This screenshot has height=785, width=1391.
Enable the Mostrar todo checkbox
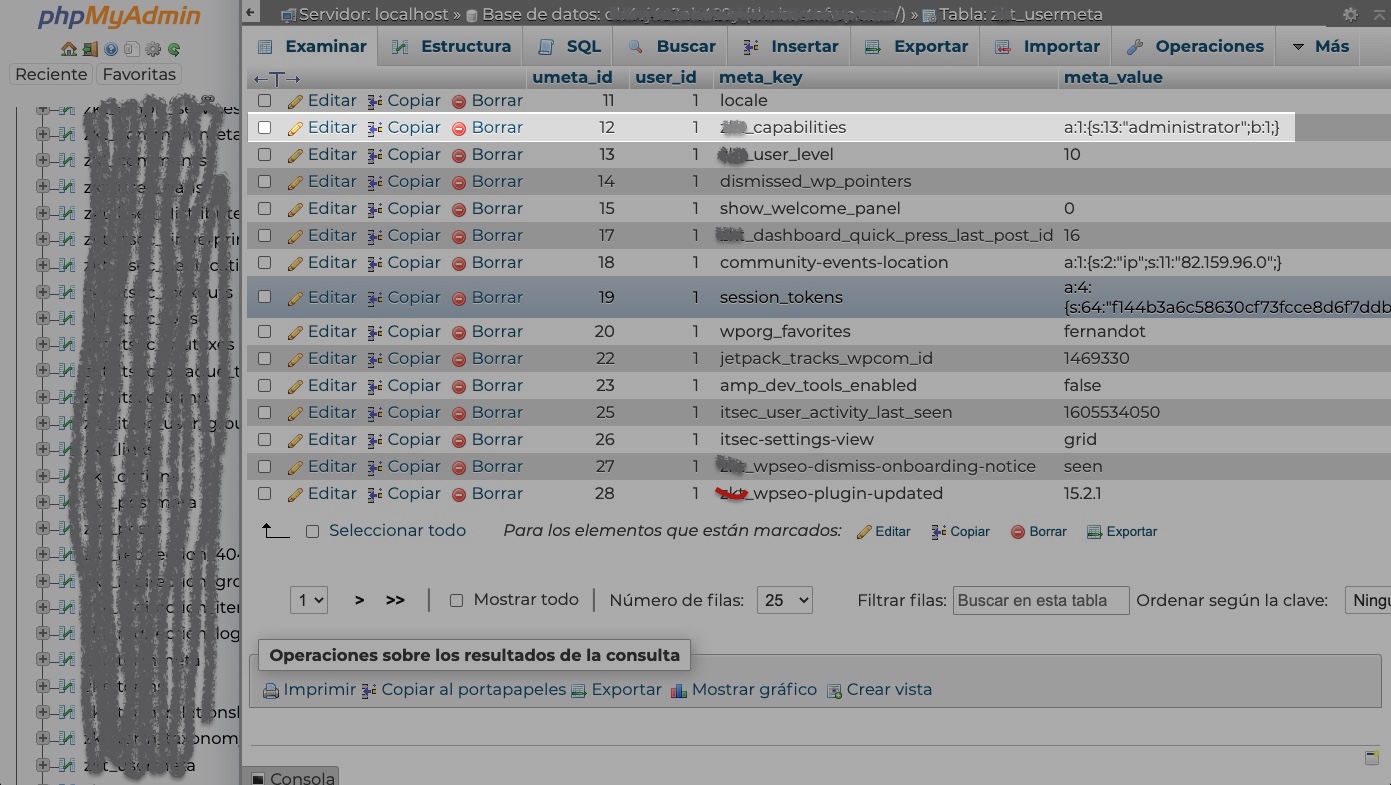click(456, 601)
